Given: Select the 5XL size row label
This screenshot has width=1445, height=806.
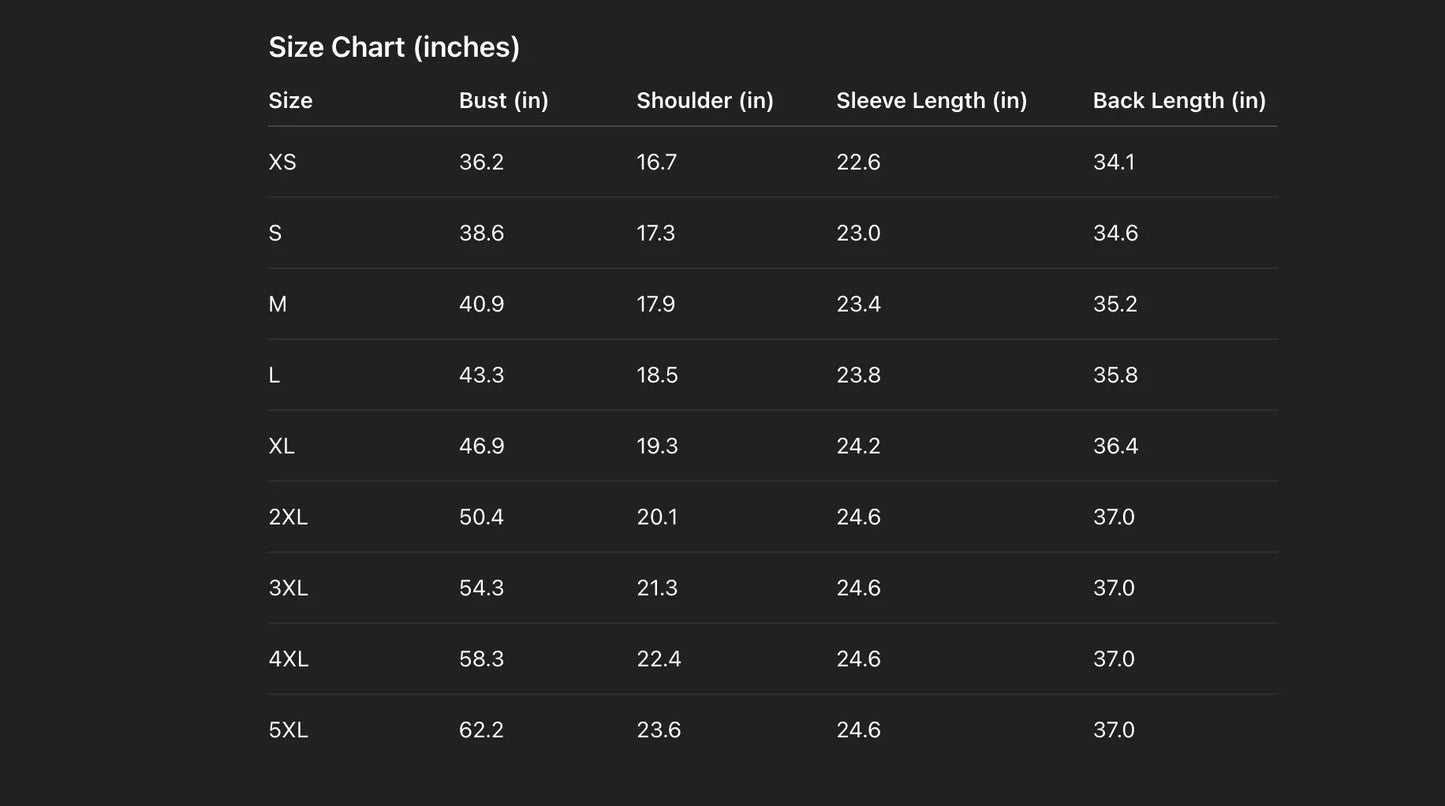Looking at the screenshot, I should click(288, 730).
